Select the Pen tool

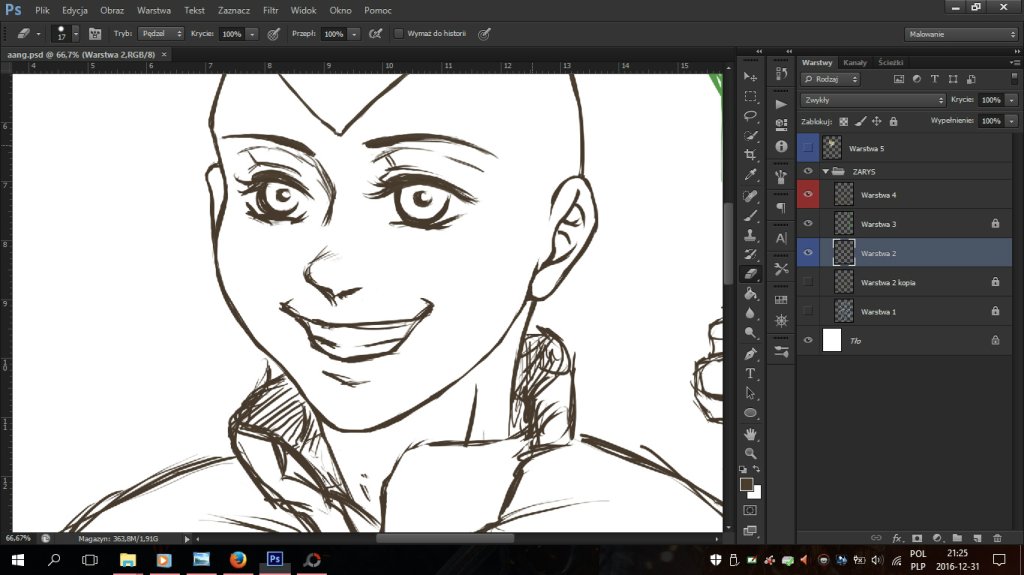coord(750,354)
